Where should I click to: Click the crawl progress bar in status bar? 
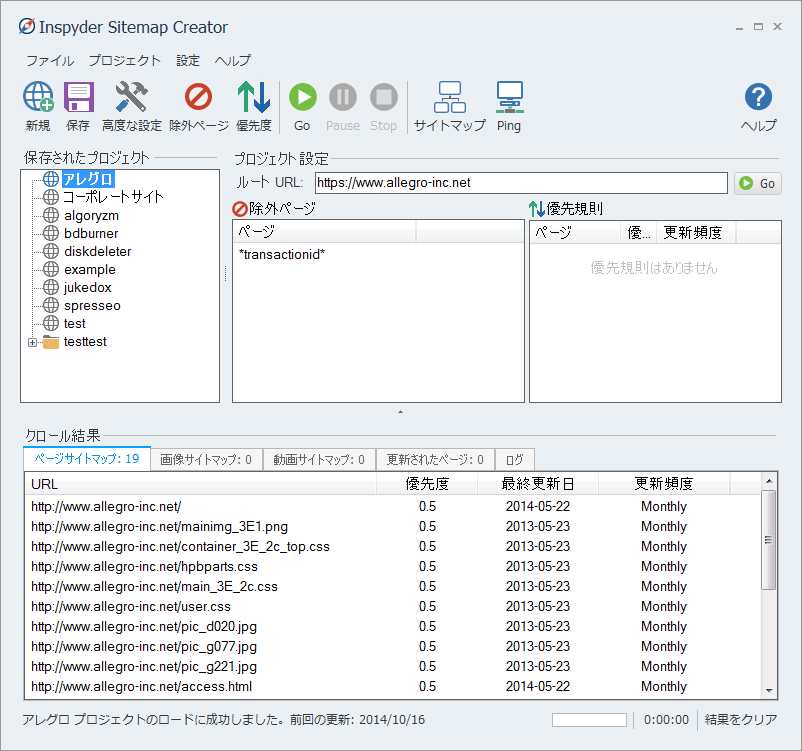[589, 720]
